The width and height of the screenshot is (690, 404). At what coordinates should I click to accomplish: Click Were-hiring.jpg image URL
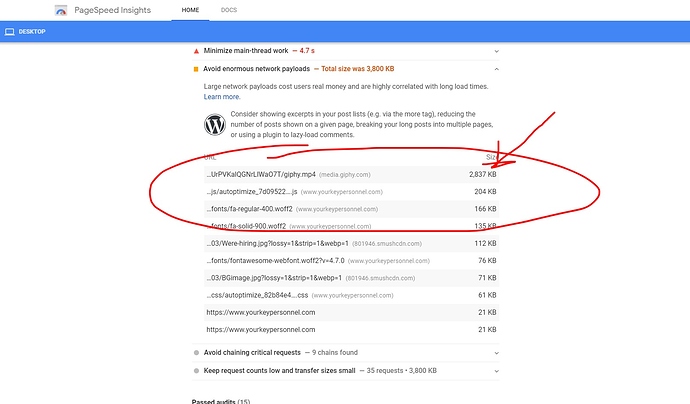[277, 243]
